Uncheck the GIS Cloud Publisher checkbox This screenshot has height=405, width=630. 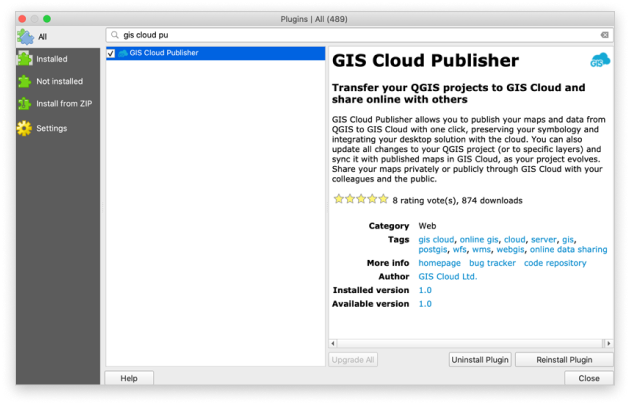click(111, 53)
